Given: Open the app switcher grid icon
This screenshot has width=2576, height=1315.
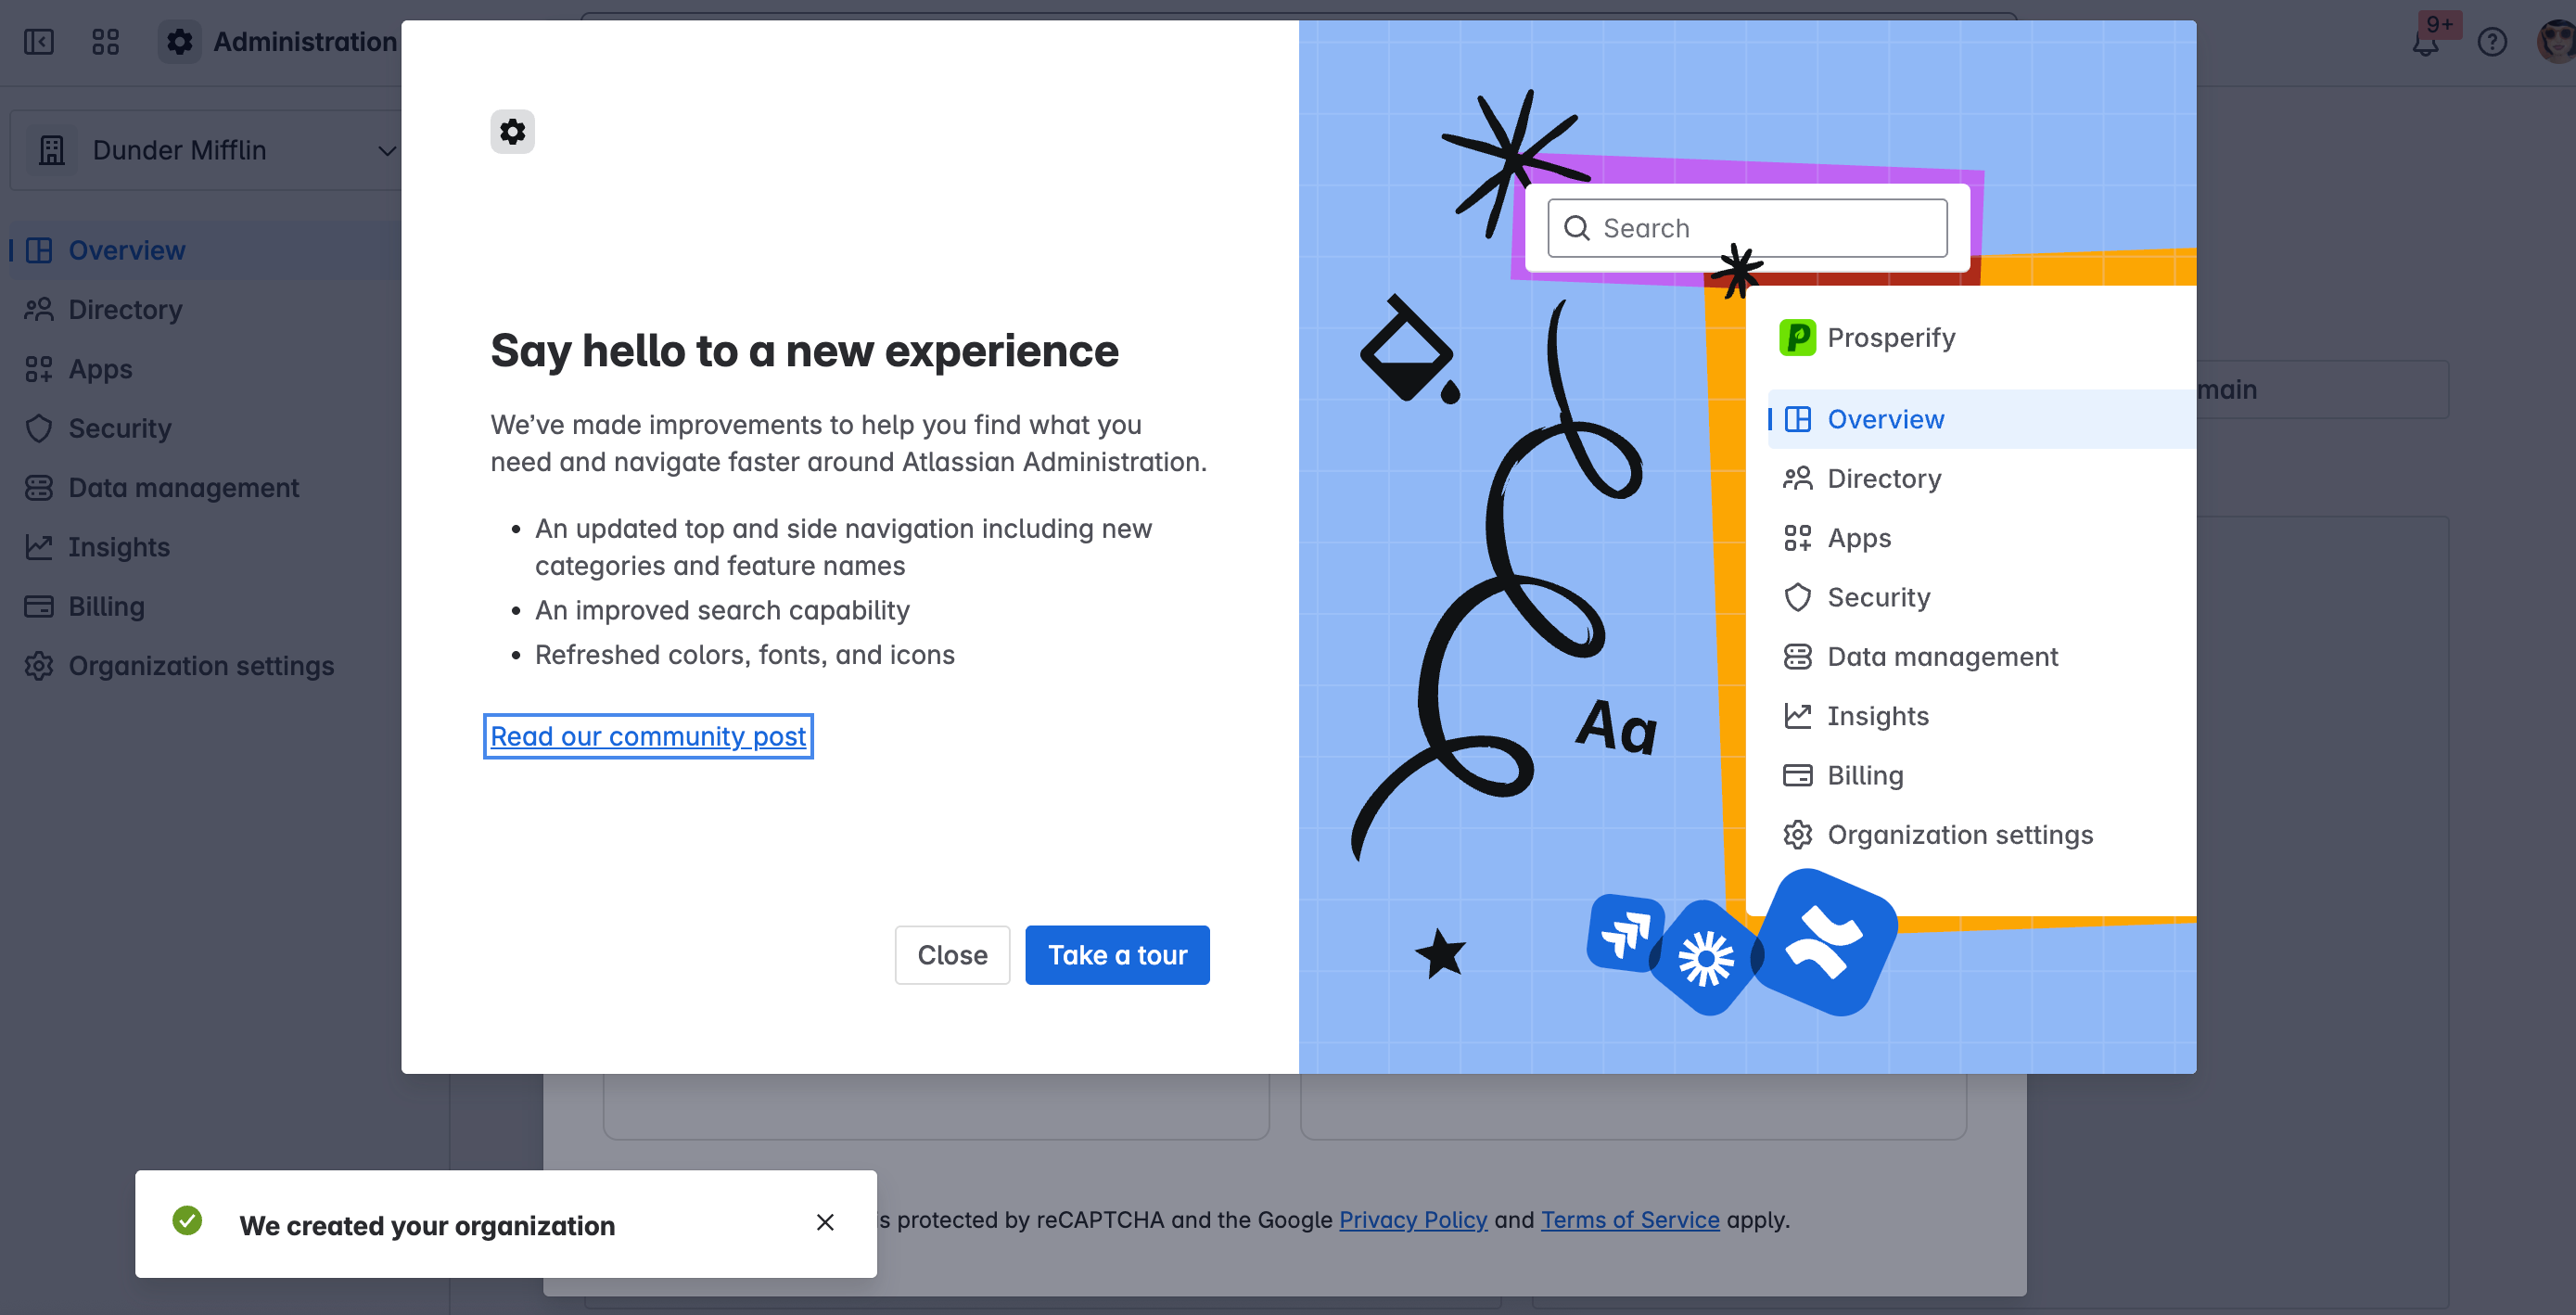Looking at the screenshot, I should (x=105, y=42).
